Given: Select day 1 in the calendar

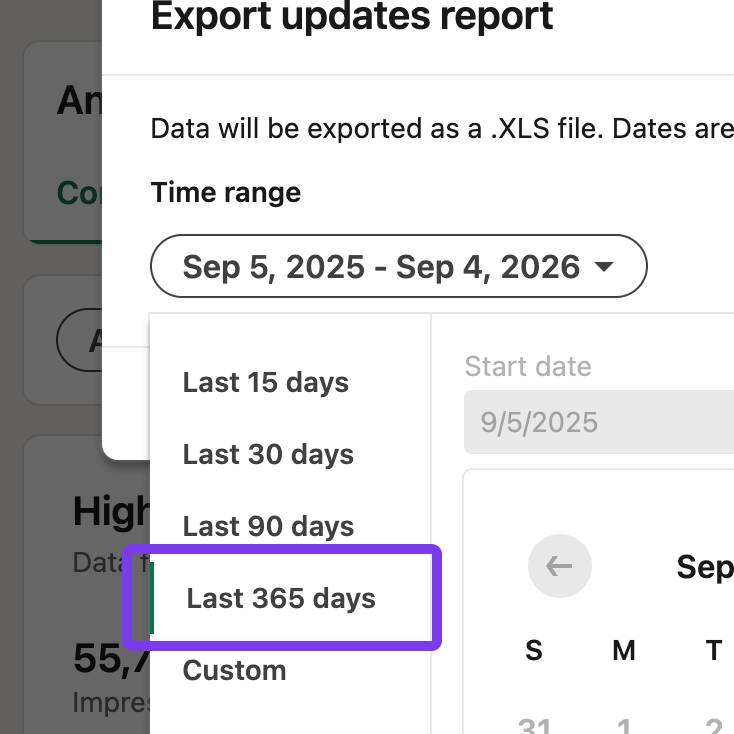Looking at the screenshot, I should click(624, 725).
